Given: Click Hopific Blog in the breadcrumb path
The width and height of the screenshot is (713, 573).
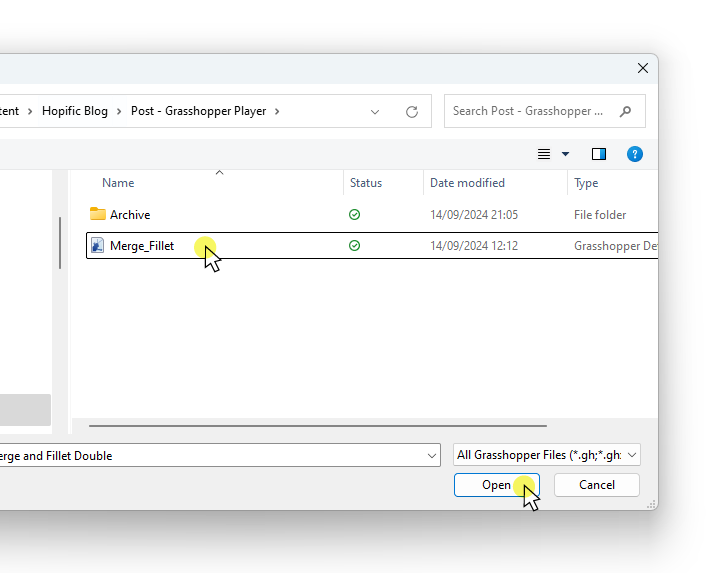Looking at the screenshot, I should point(75,112).
